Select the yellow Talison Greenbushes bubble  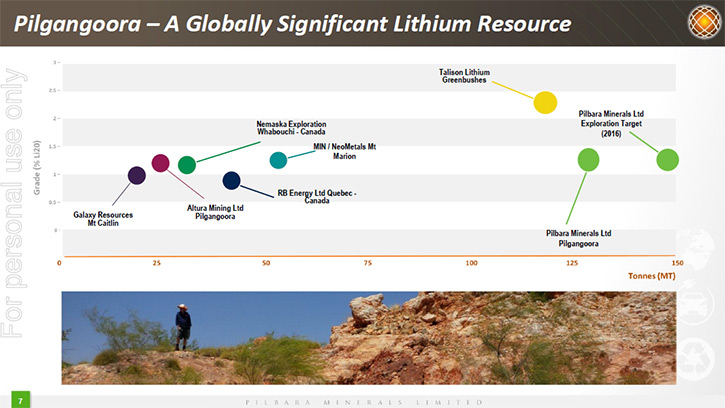coord(545,103)
